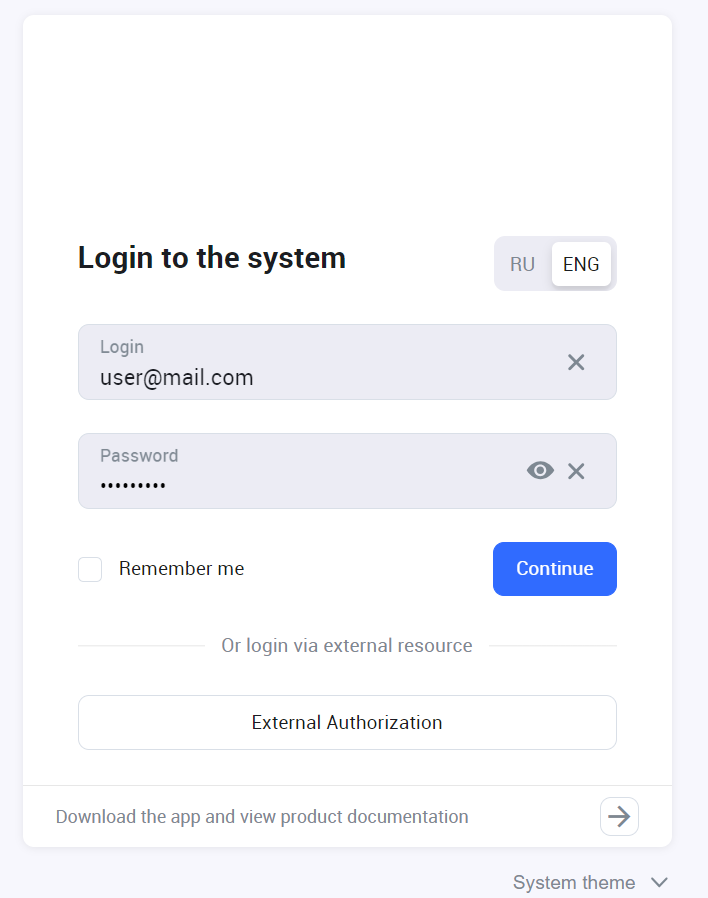Image resolution: width=708 pixels, height=898 pixels.
Task: Clear the Login field with its X icon
Action: coord(576,362)
